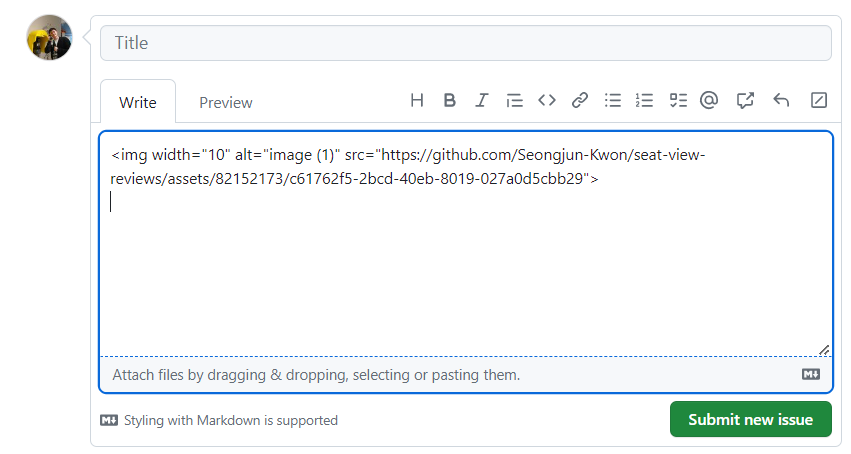Switch to the Preview tab
The image size is (851, 454).
pos(226,102)
